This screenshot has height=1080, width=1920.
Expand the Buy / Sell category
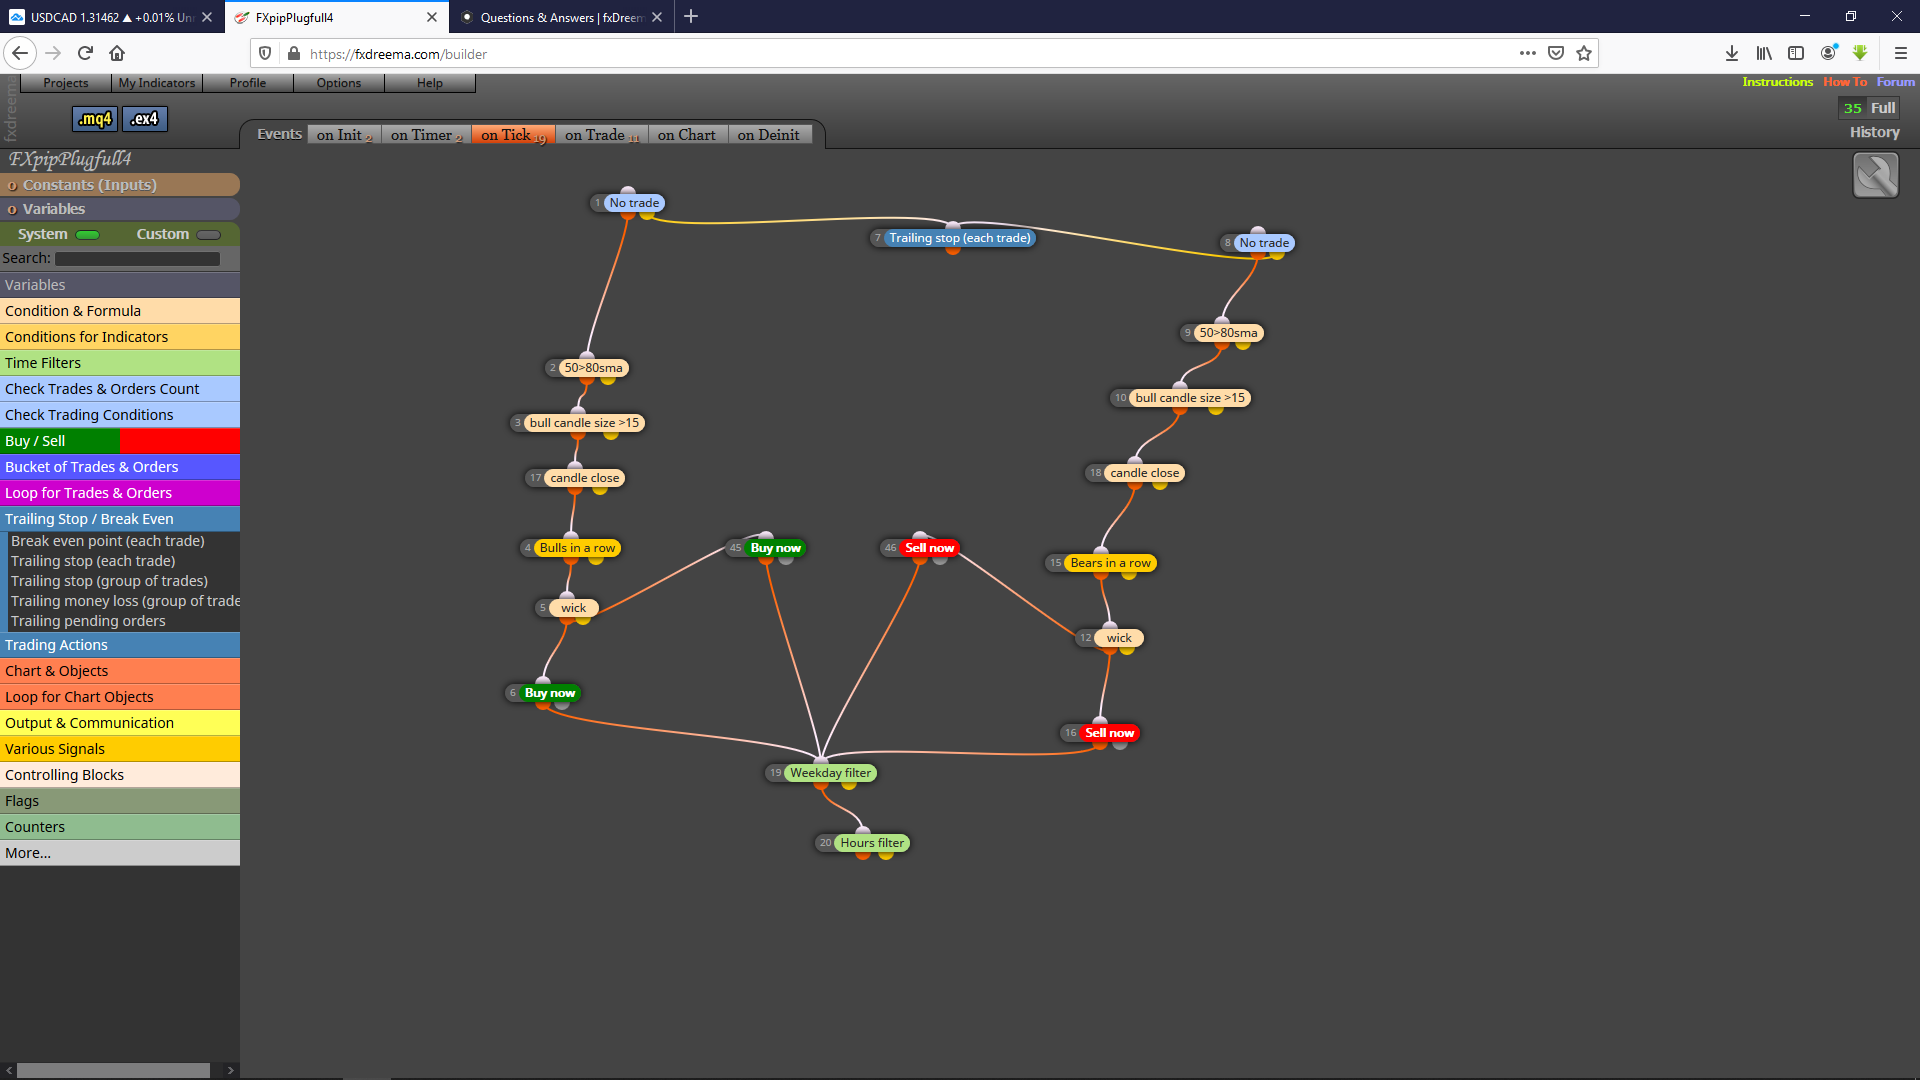pos(120,441)
